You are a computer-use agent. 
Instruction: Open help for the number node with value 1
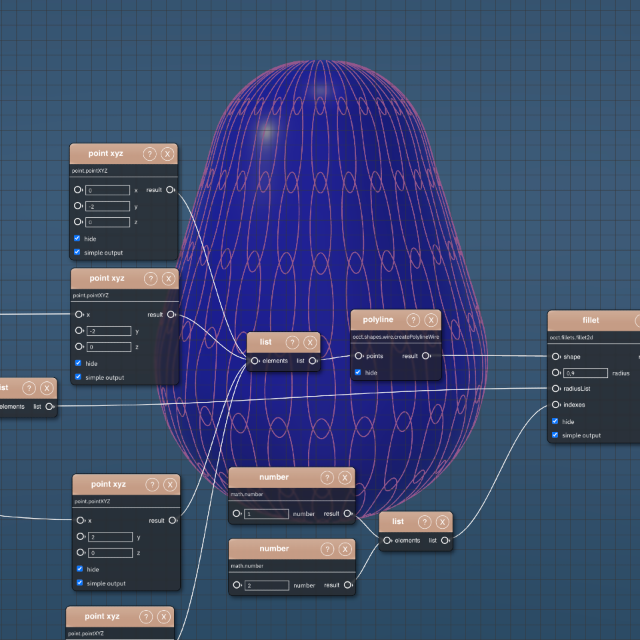tap(327, 478)
